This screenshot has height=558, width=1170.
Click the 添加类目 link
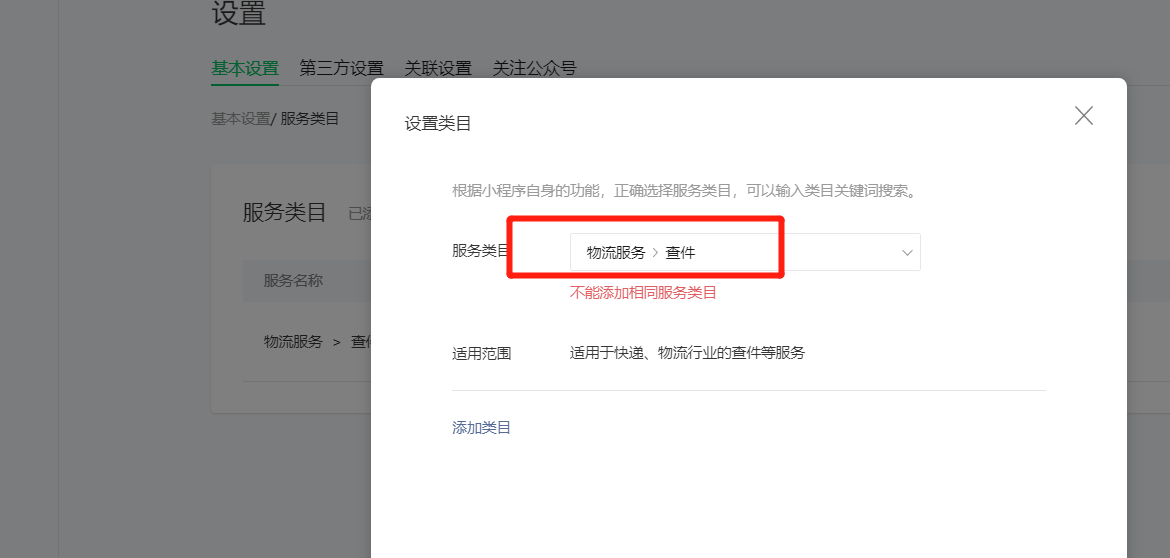point(481,427)
